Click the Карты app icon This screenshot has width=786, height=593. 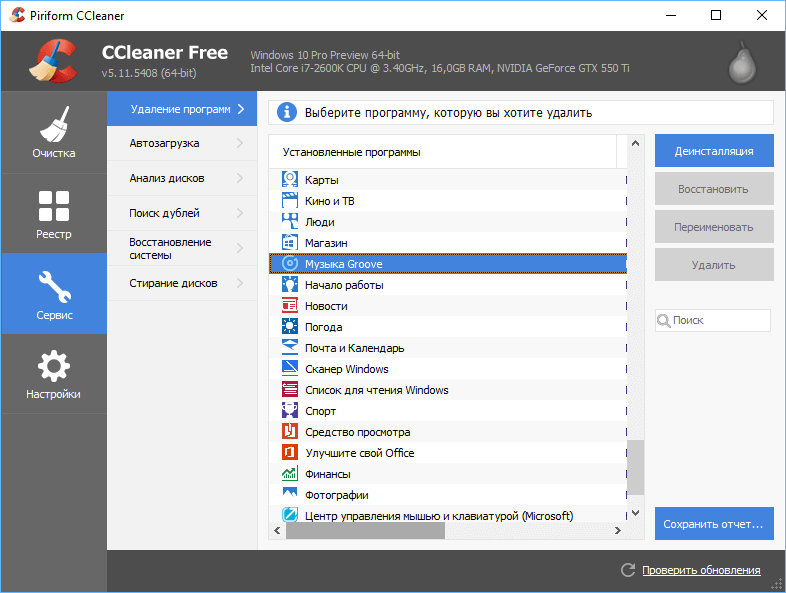coord(290,179)
